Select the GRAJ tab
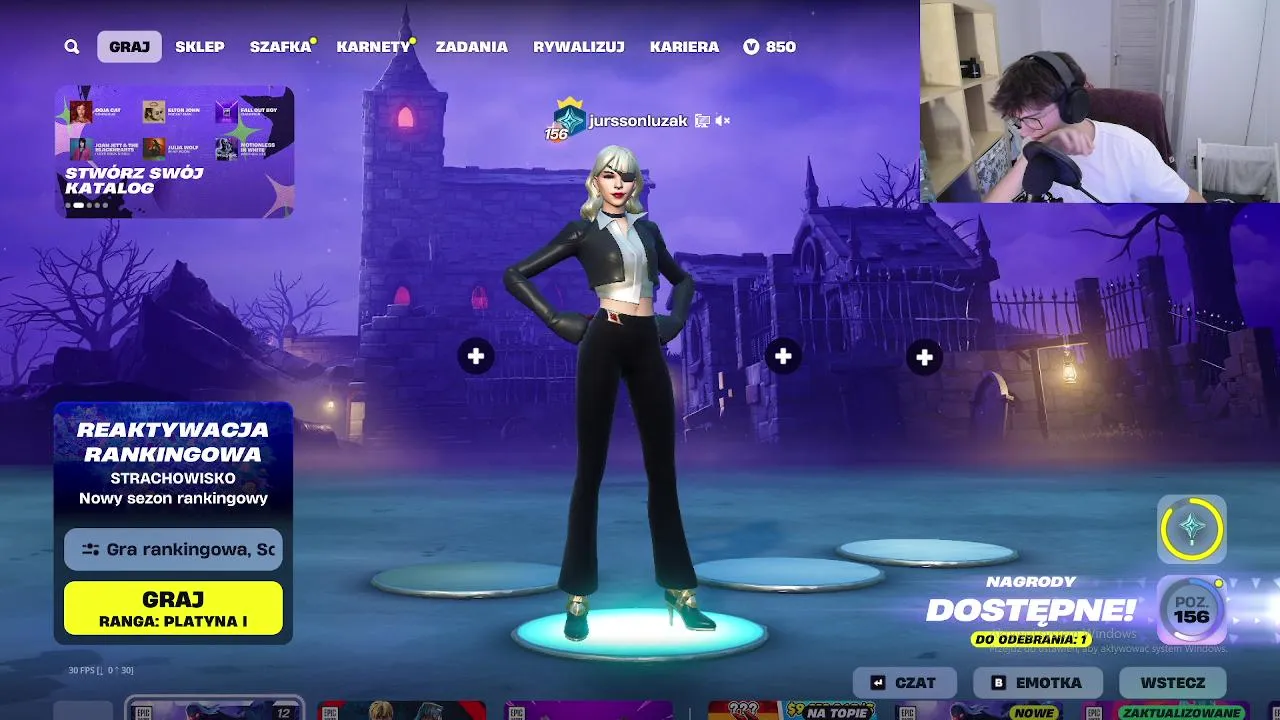The height and width of the screenshot is (720, 1280). click(x=129, y=47)
